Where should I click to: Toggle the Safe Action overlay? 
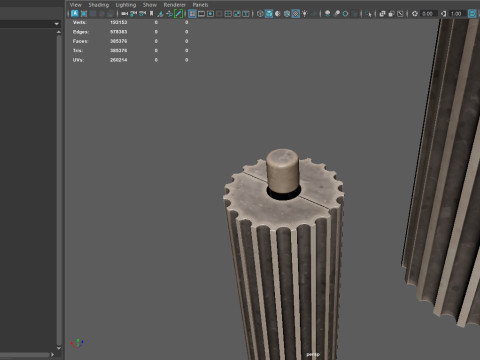tap(237, 13)
